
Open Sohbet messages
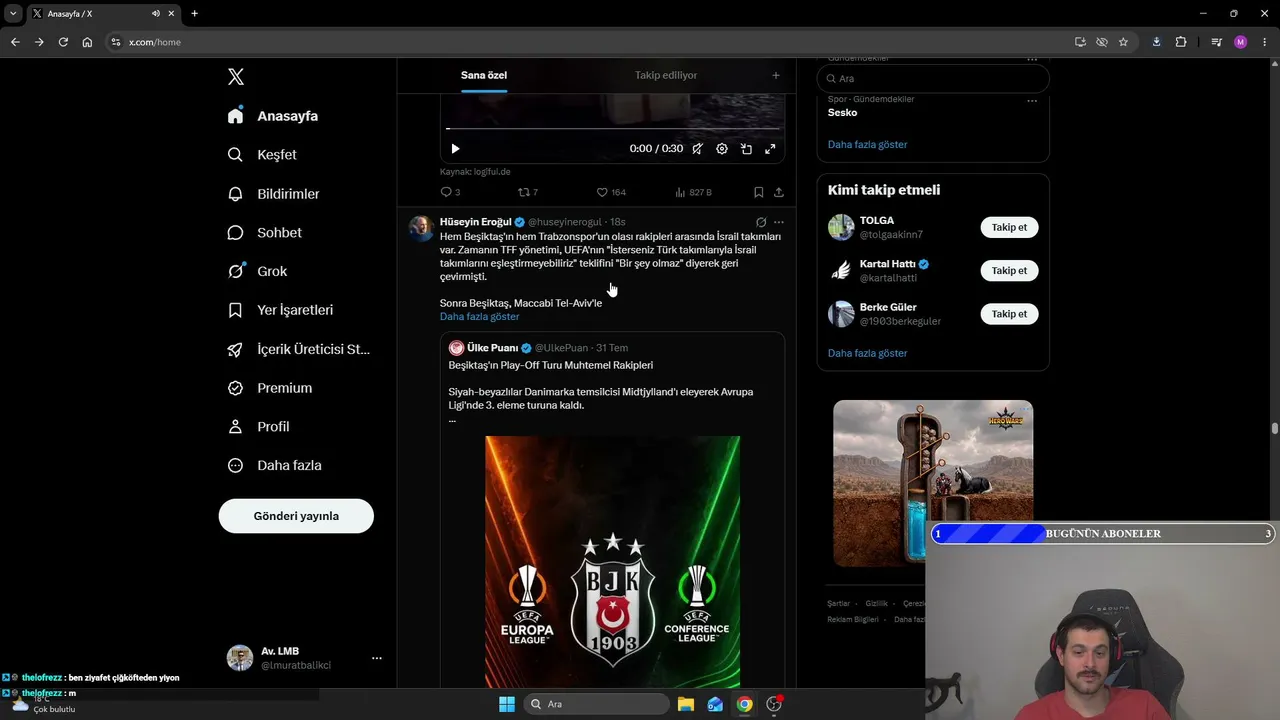click(264, 232)
